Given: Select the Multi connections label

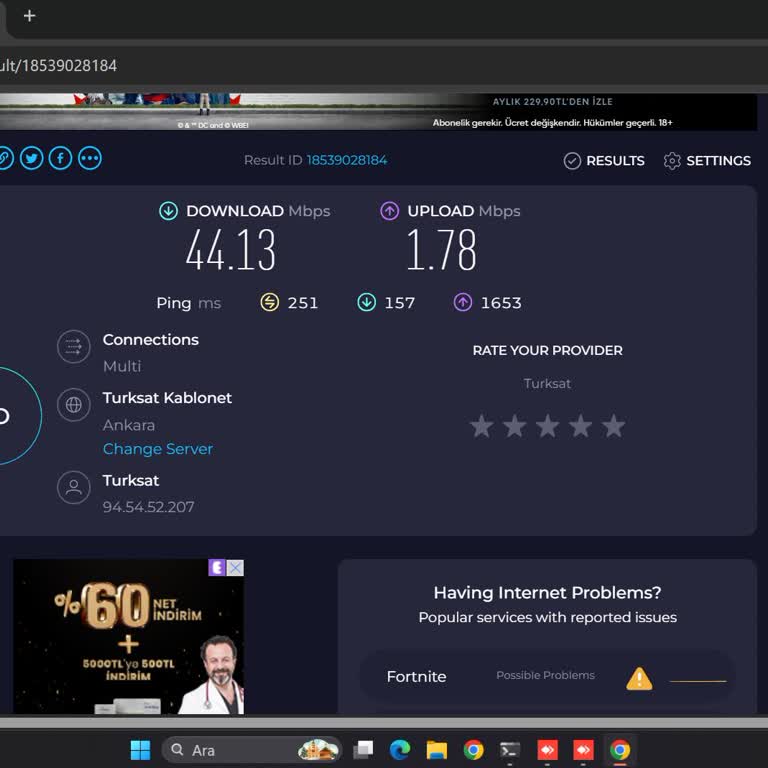Looking at the screenshot, I should (122, 366).
